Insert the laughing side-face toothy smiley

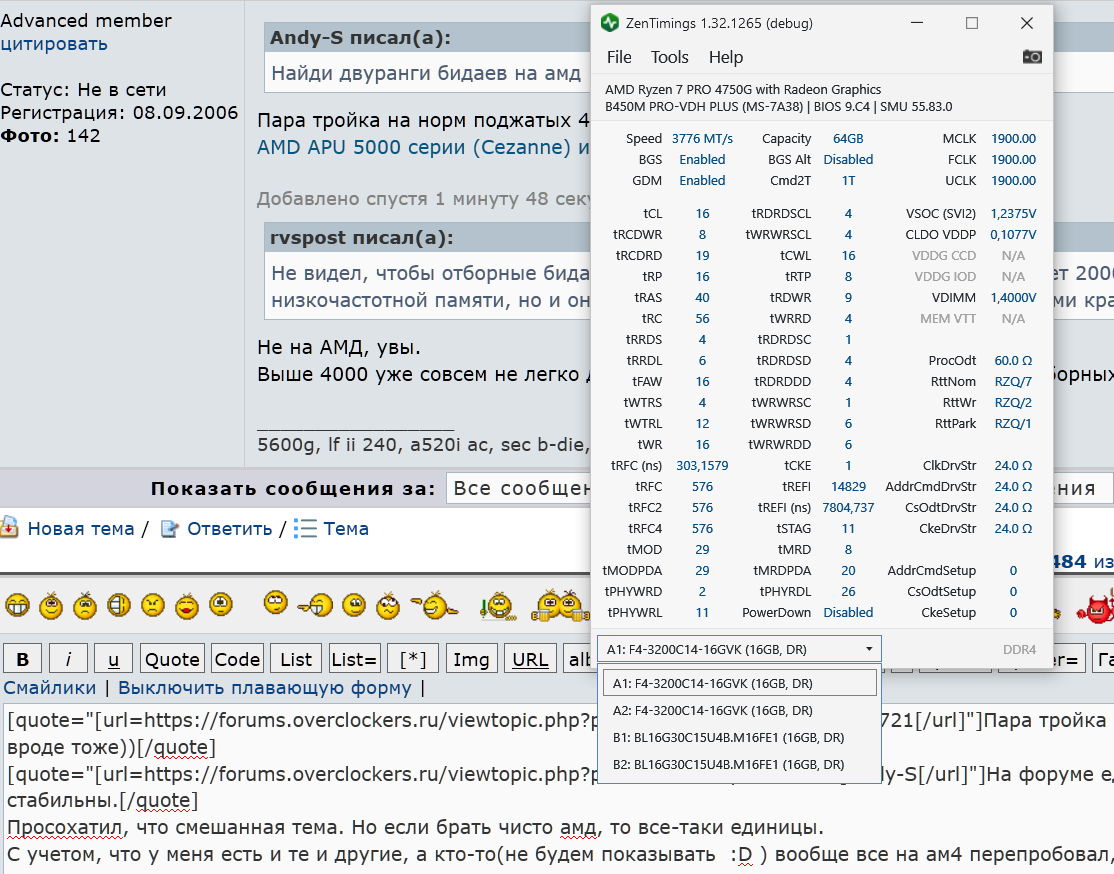coord(119,605)
